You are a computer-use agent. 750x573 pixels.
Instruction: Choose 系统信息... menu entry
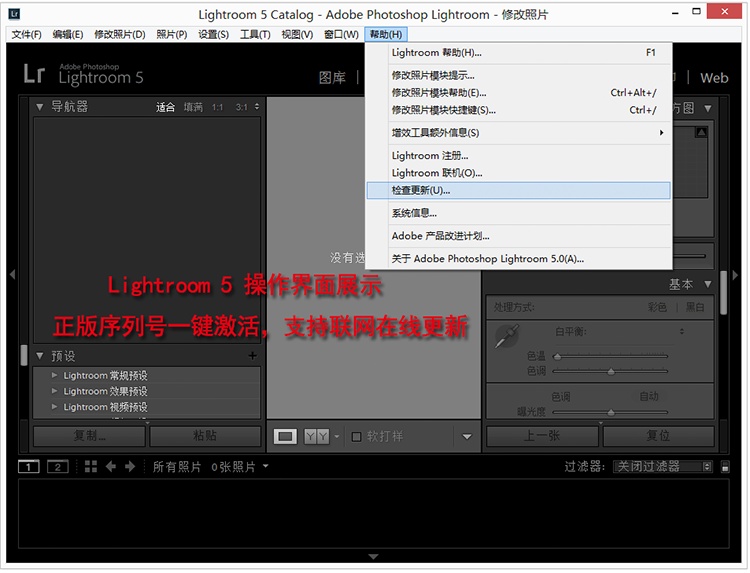pyautogui.click(x=518, y=213)
